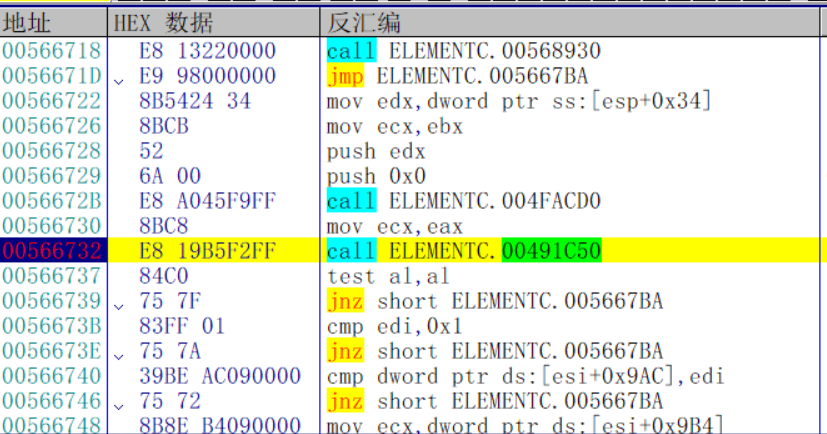Click the 反汇编 column header
This screenshot has width=827, height=434.
[570, 23]
